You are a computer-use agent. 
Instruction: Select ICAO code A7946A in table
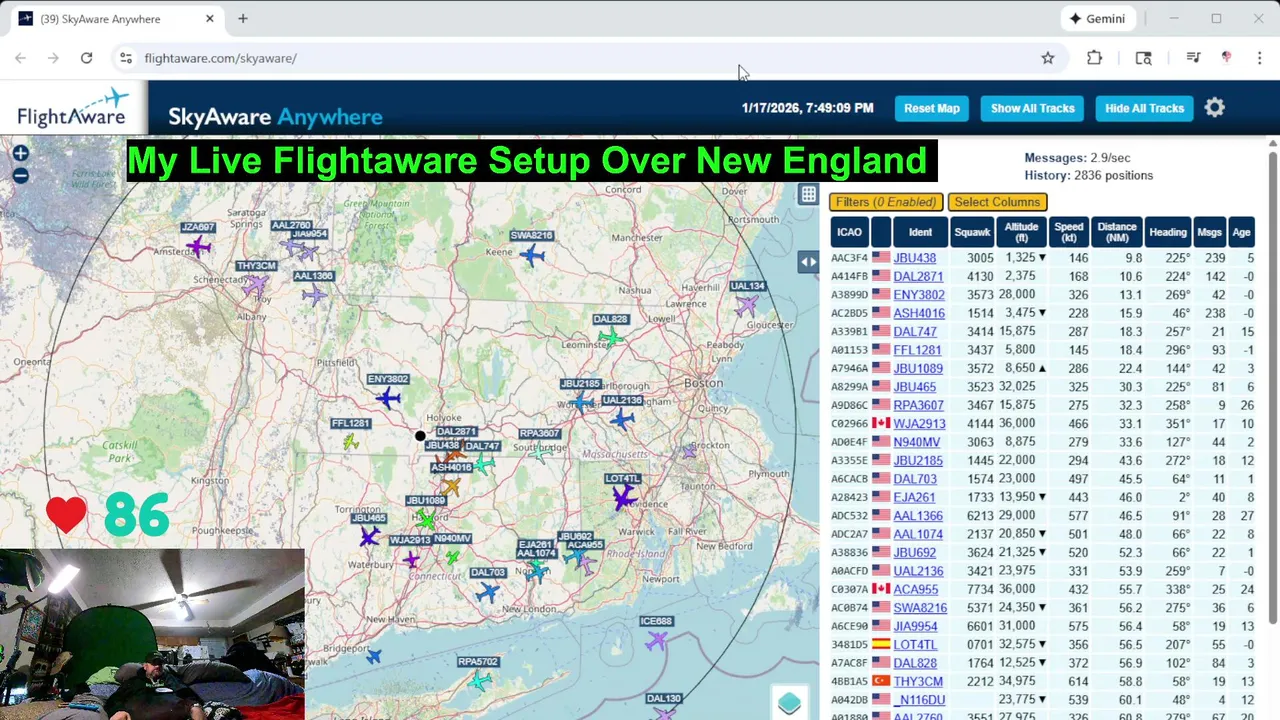tap(849, 369)
